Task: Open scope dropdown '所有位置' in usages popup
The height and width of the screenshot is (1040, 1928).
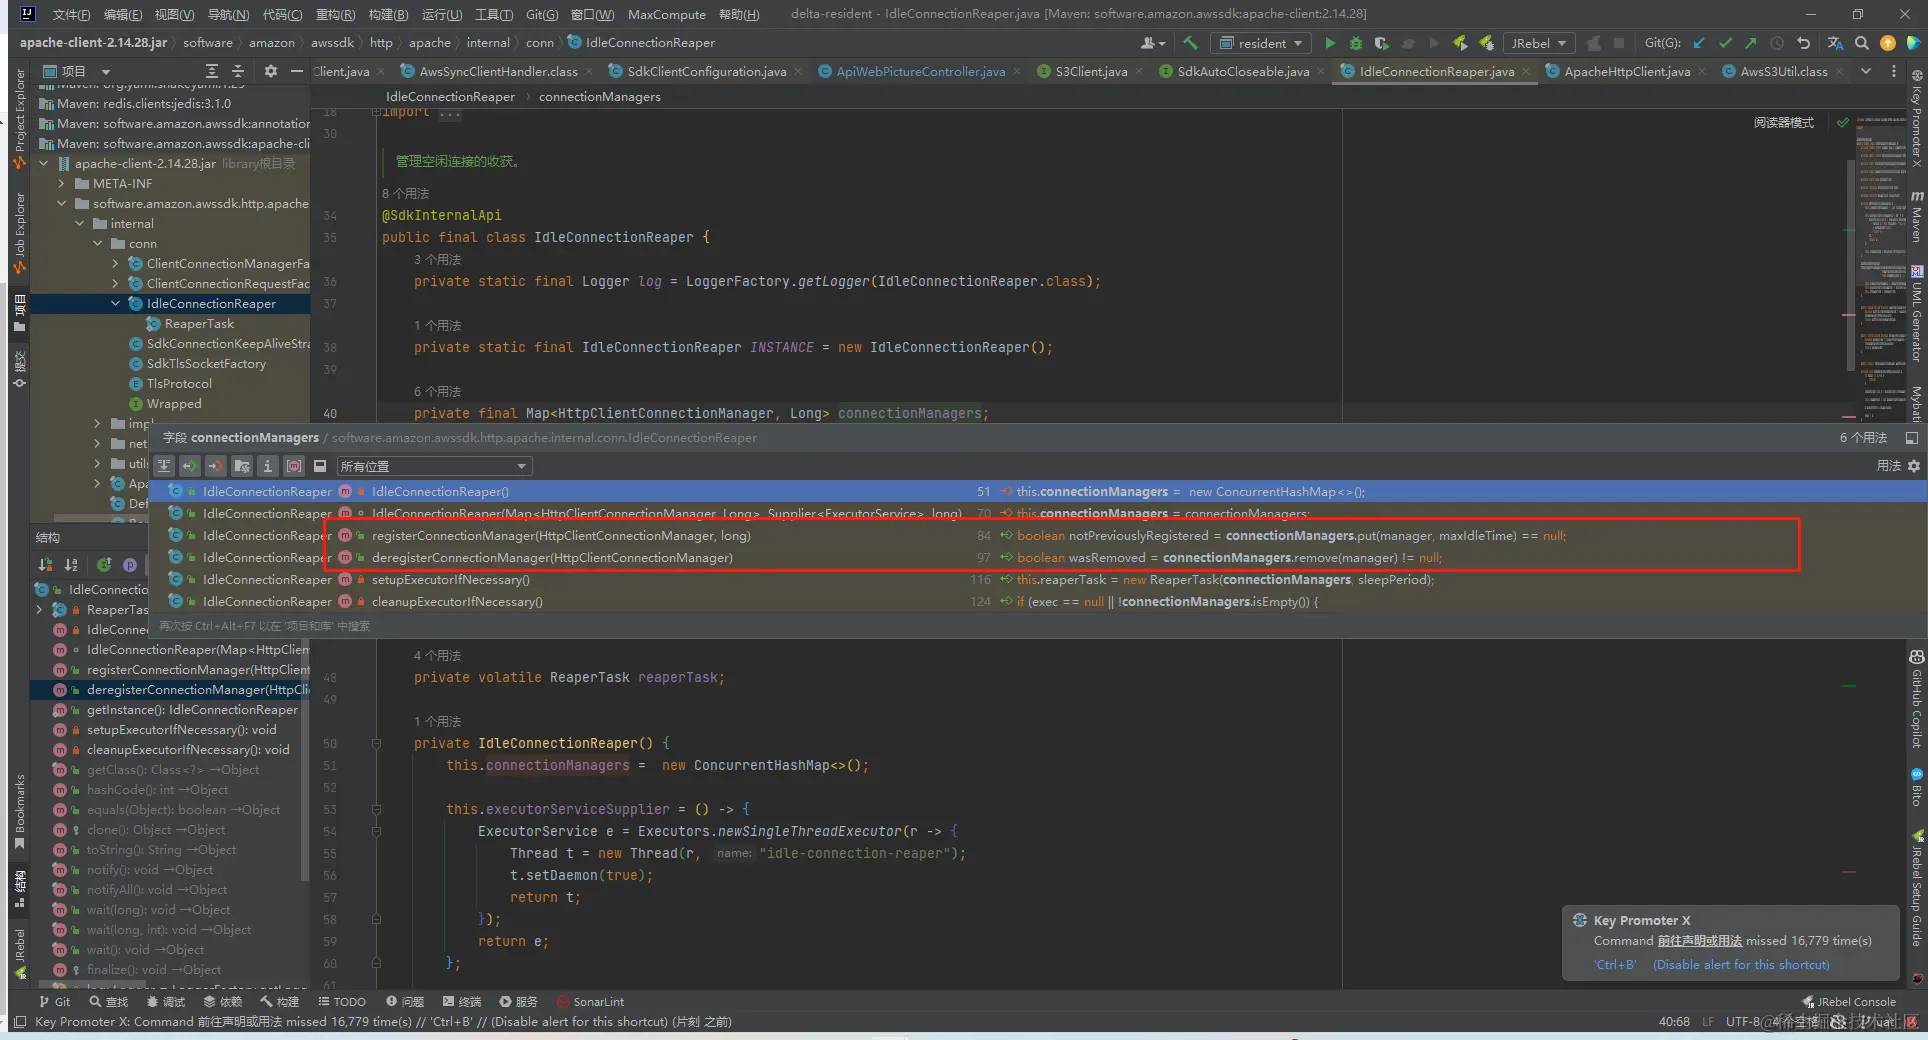Action: coord(433,466)
